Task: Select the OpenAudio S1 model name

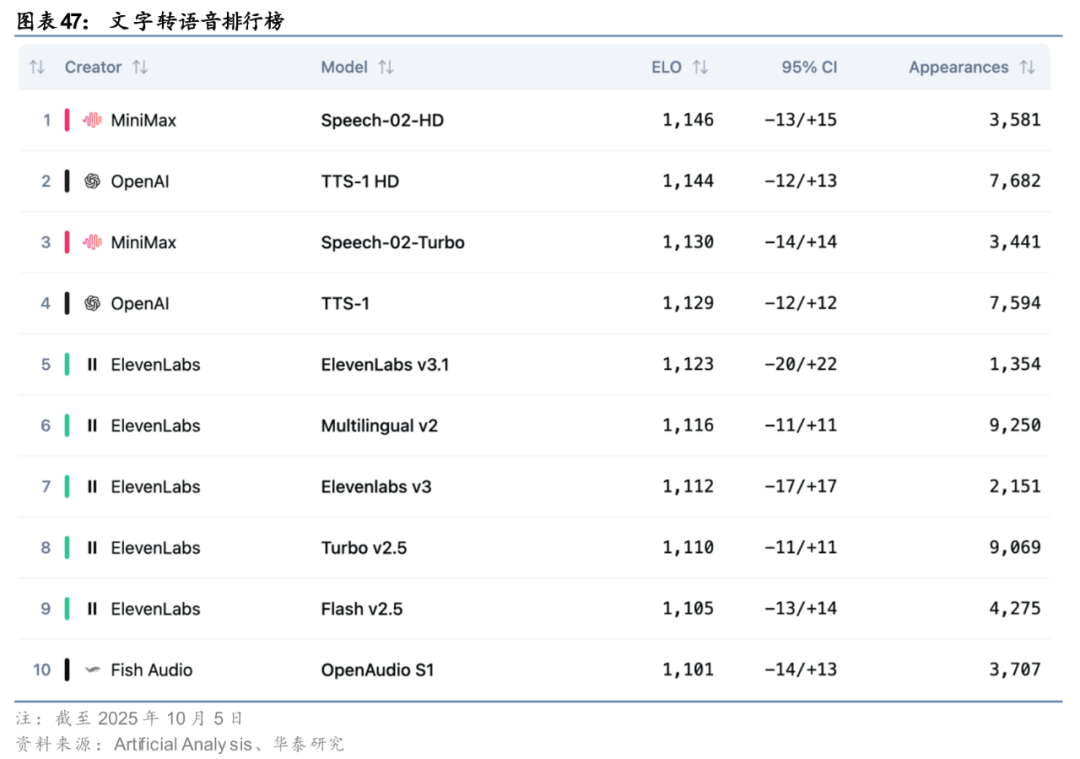Action: (377, 669)
